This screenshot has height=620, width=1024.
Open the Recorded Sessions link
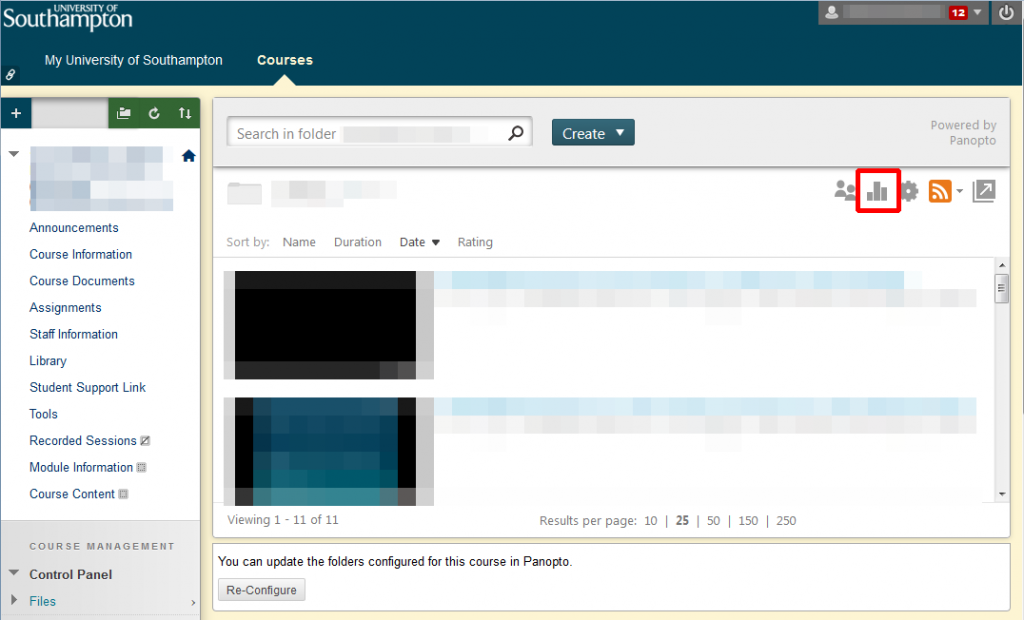click(x=83, y=441)
